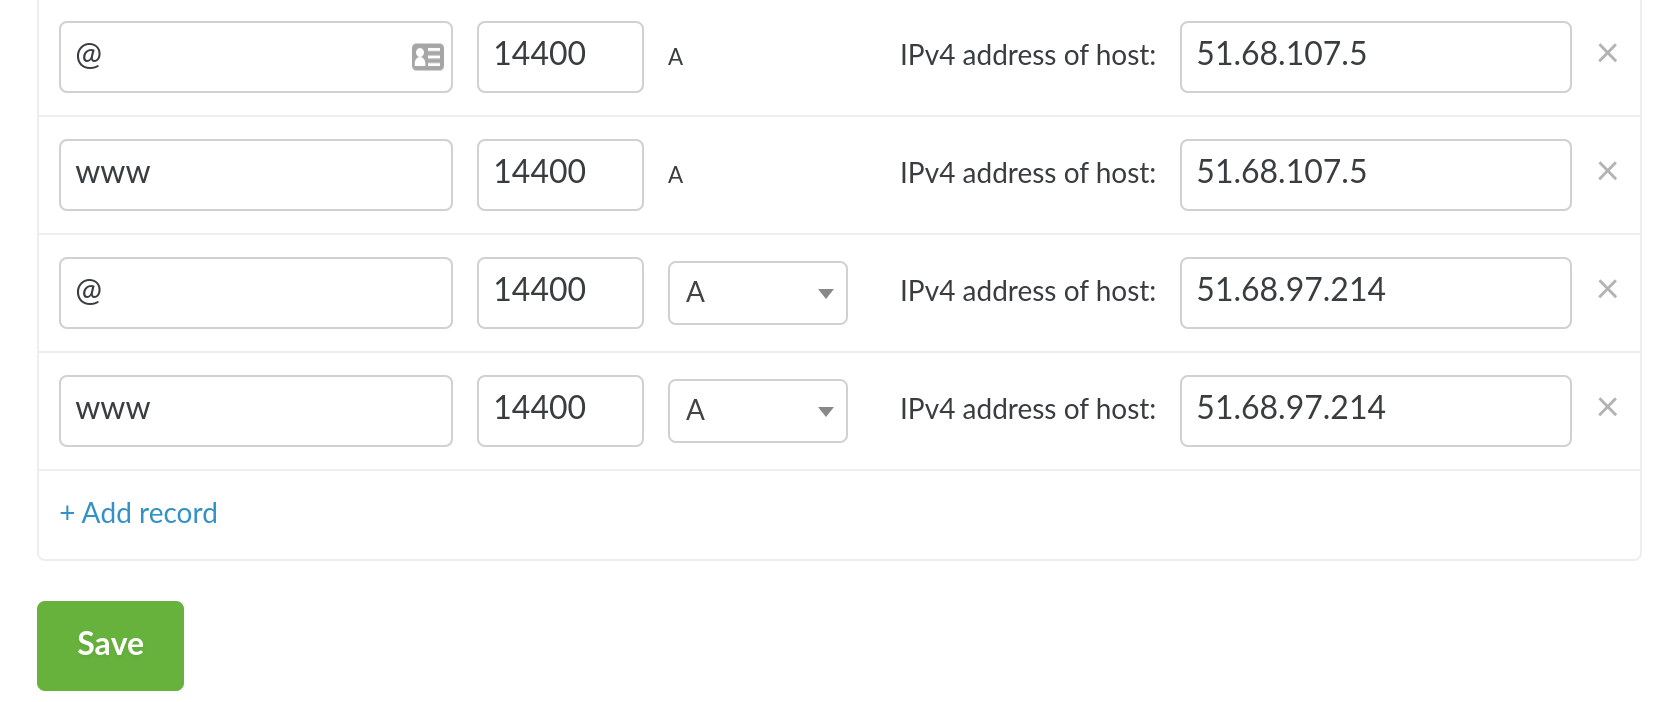Delete the @ record pointing to 51.68.107.5
The width and height of the screenshot is (1674, 702).
[1607, 54]
